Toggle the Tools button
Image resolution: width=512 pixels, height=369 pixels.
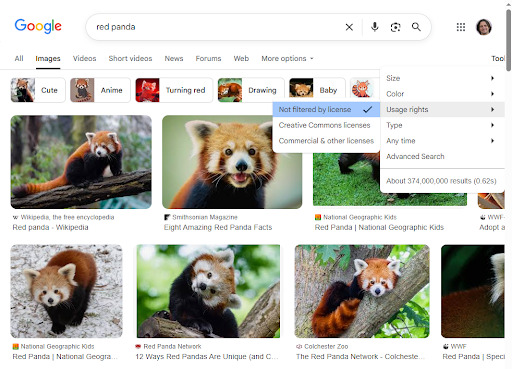point(498,58)
